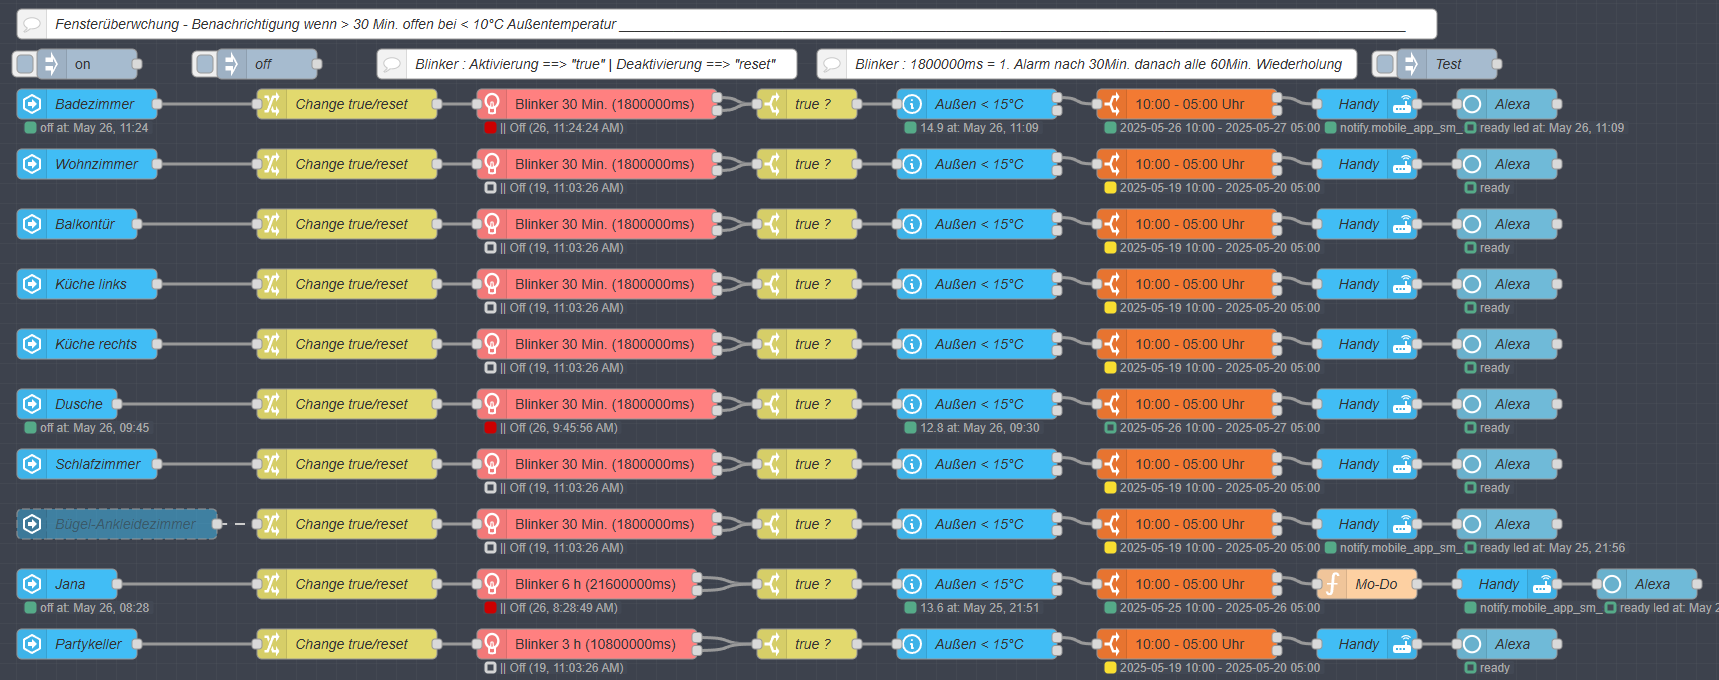Click status text '13.6 at: May 25, 21:51'

(979, 608)
